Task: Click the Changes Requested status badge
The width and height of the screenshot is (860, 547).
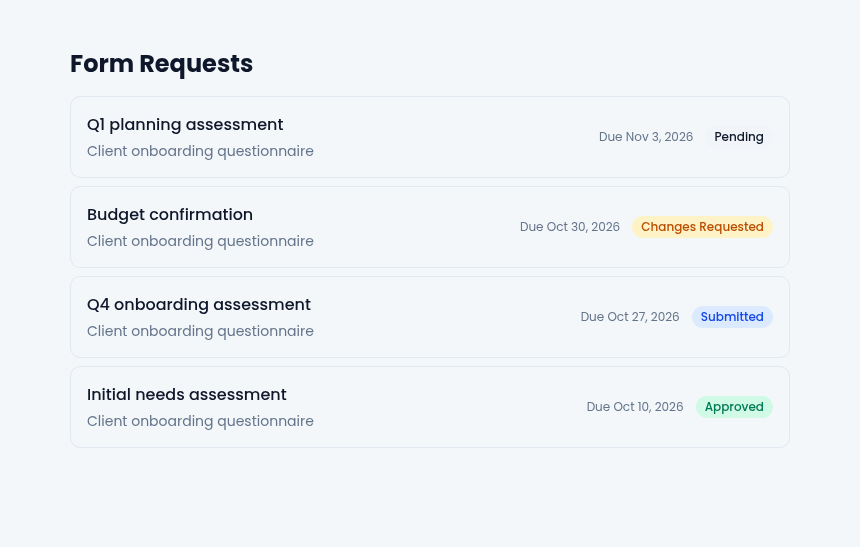Action: [702, 227]
